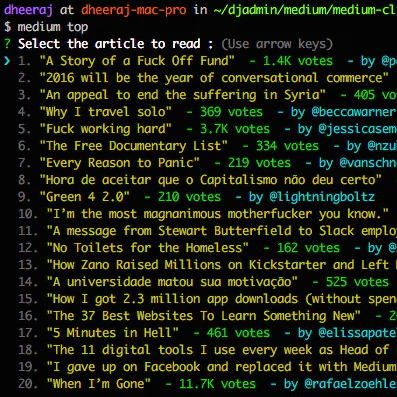Click the cyan selection arrow cursor

(x=7, y=61)
